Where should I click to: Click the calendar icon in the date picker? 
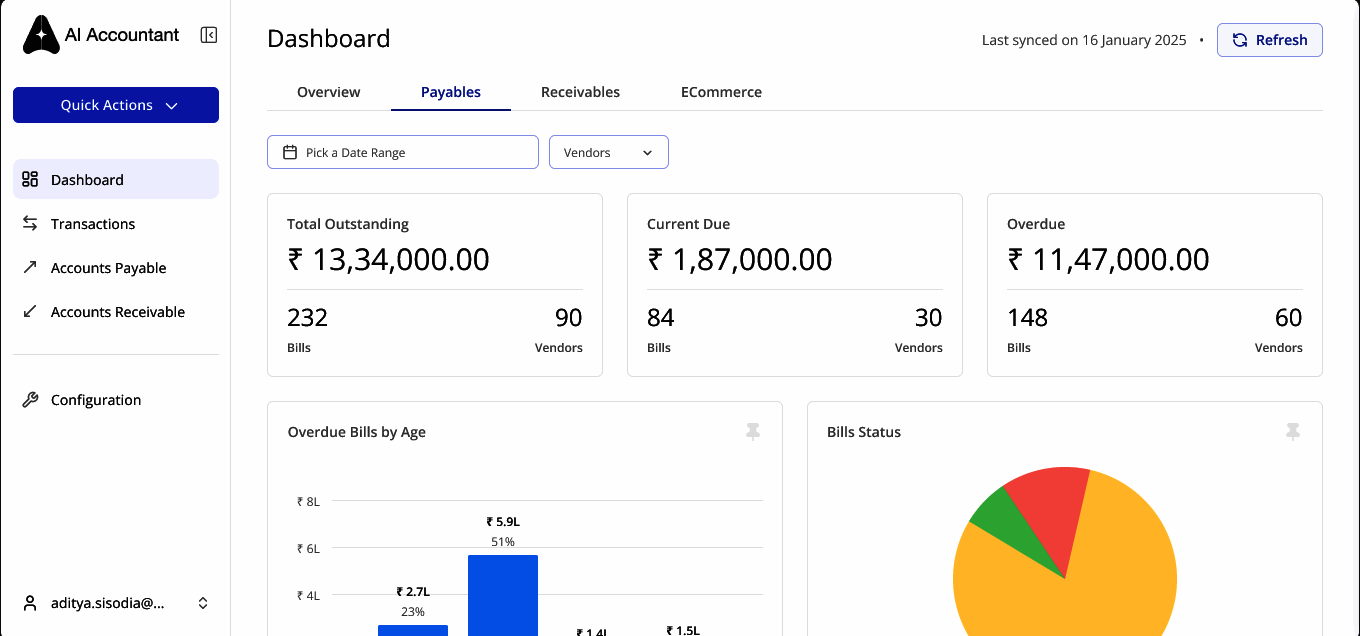click(x=289, y=151)
